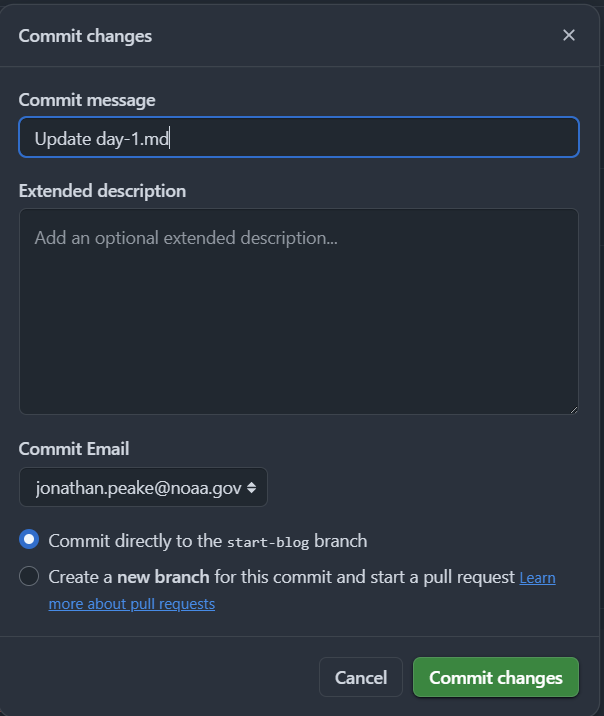Close the Commit changes dialog with X
Viewport: 604px width, 716px height.
coord(568,35)
